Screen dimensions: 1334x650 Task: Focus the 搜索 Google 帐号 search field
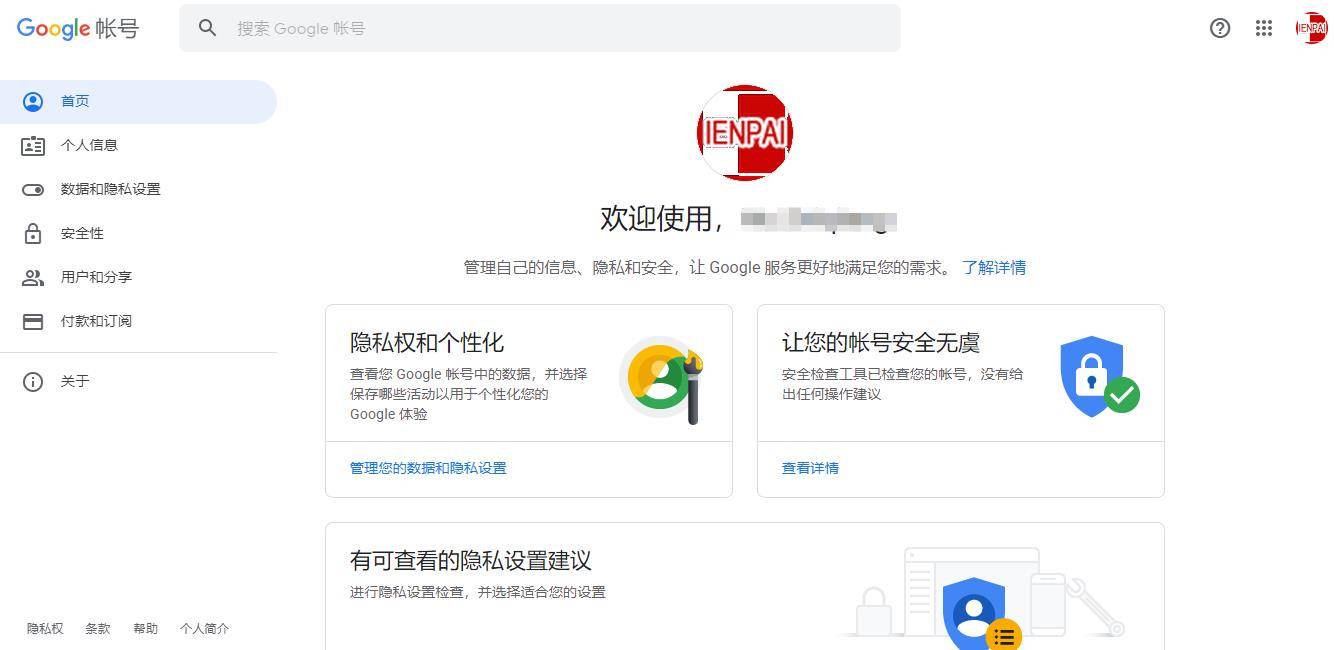540,28
